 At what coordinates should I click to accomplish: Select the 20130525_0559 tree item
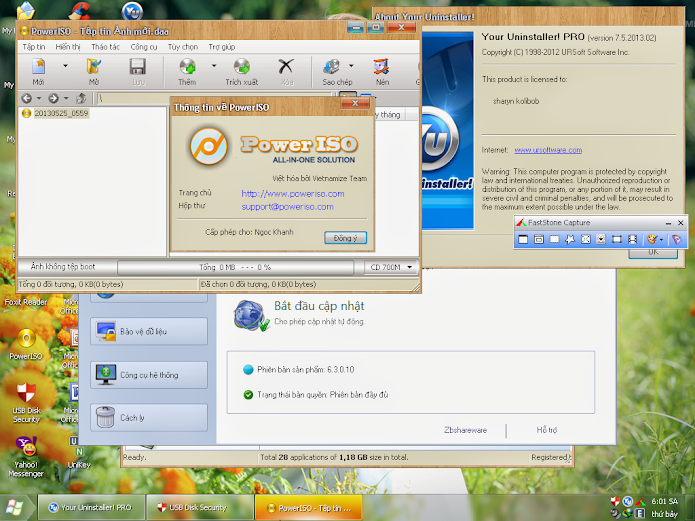pyautogui.click(x=61, y=113)
